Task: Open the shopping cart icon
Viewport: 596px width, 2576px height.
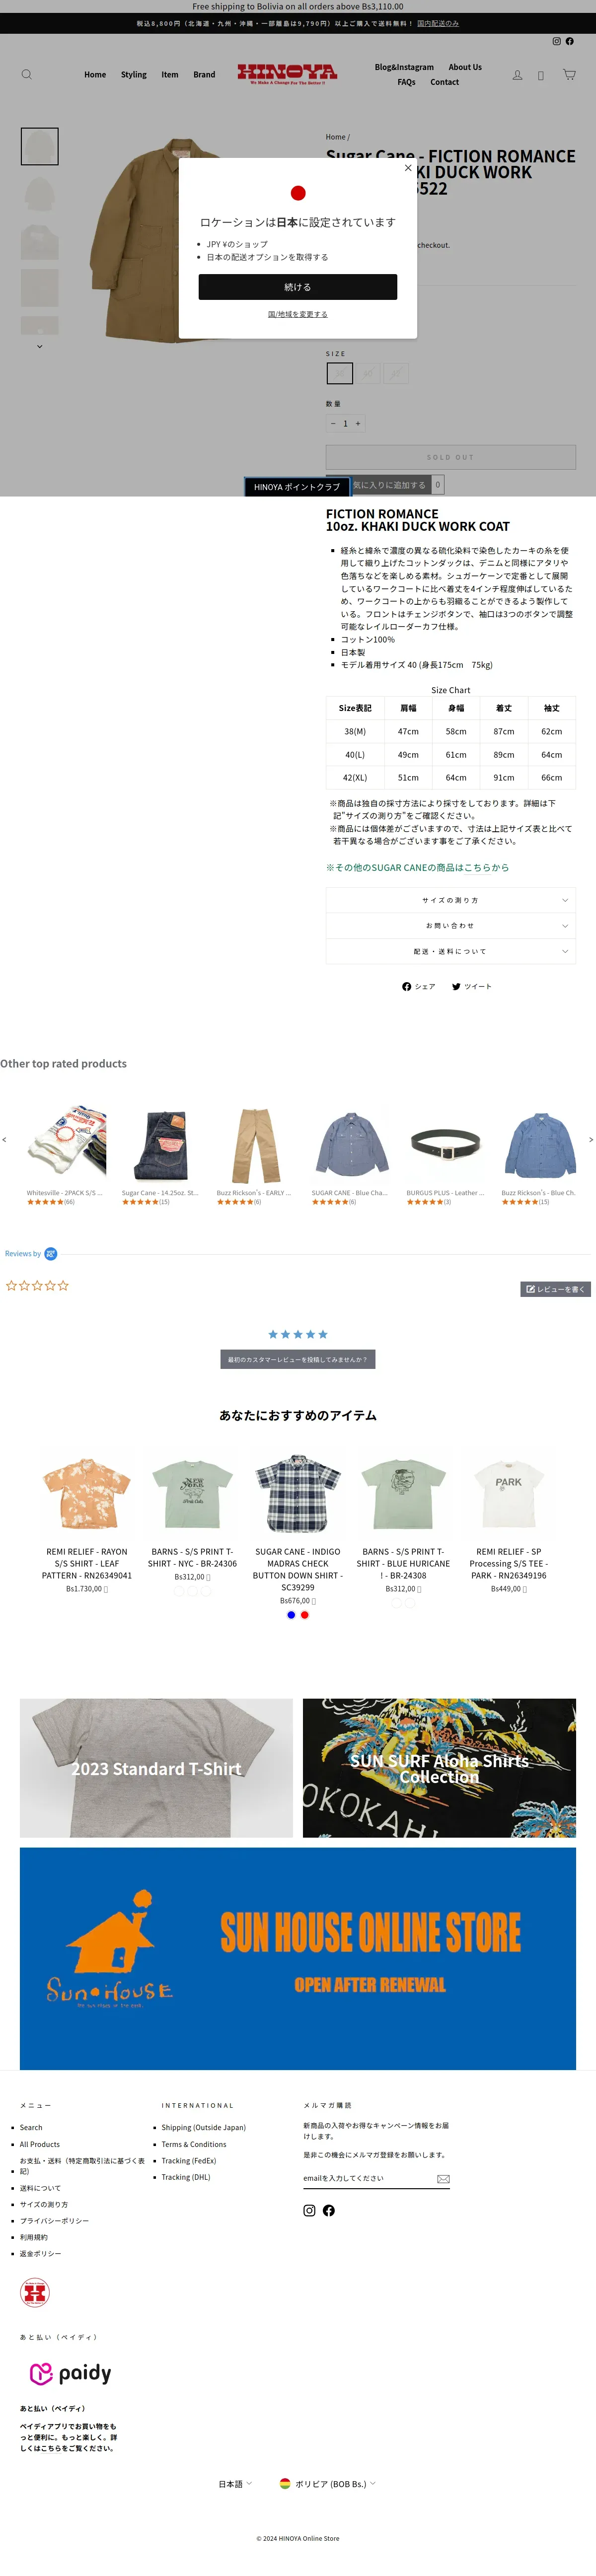Action: tap(569, 74)
